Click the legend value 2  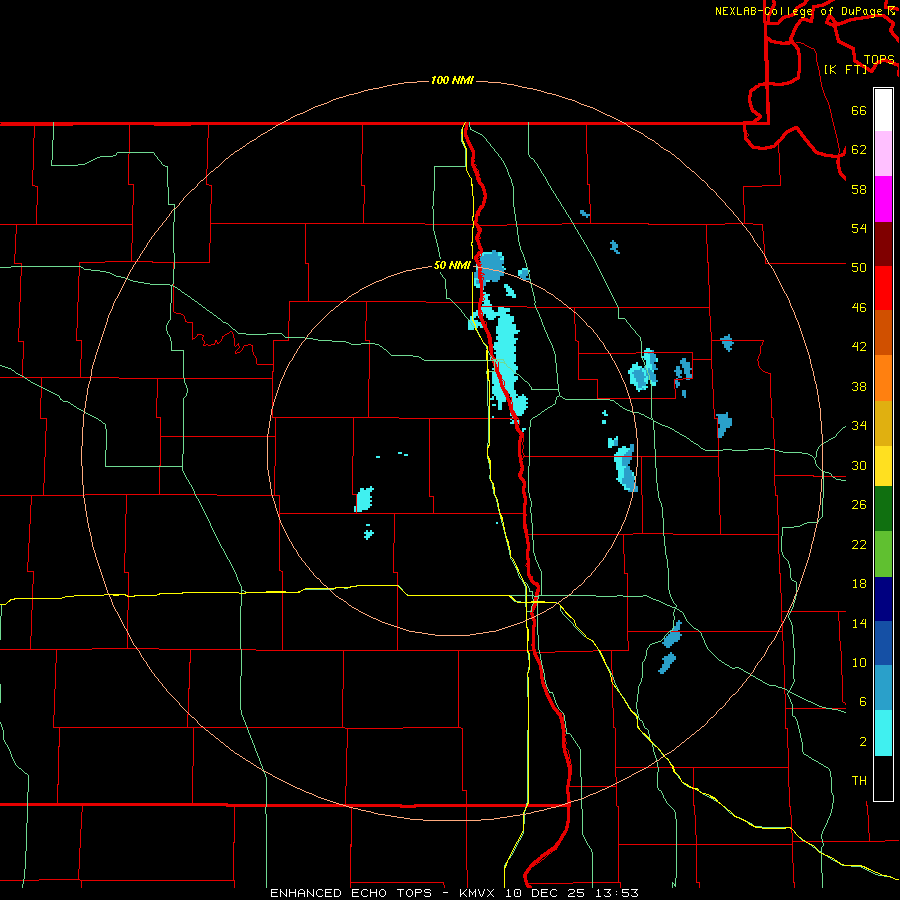pos(863,742)
